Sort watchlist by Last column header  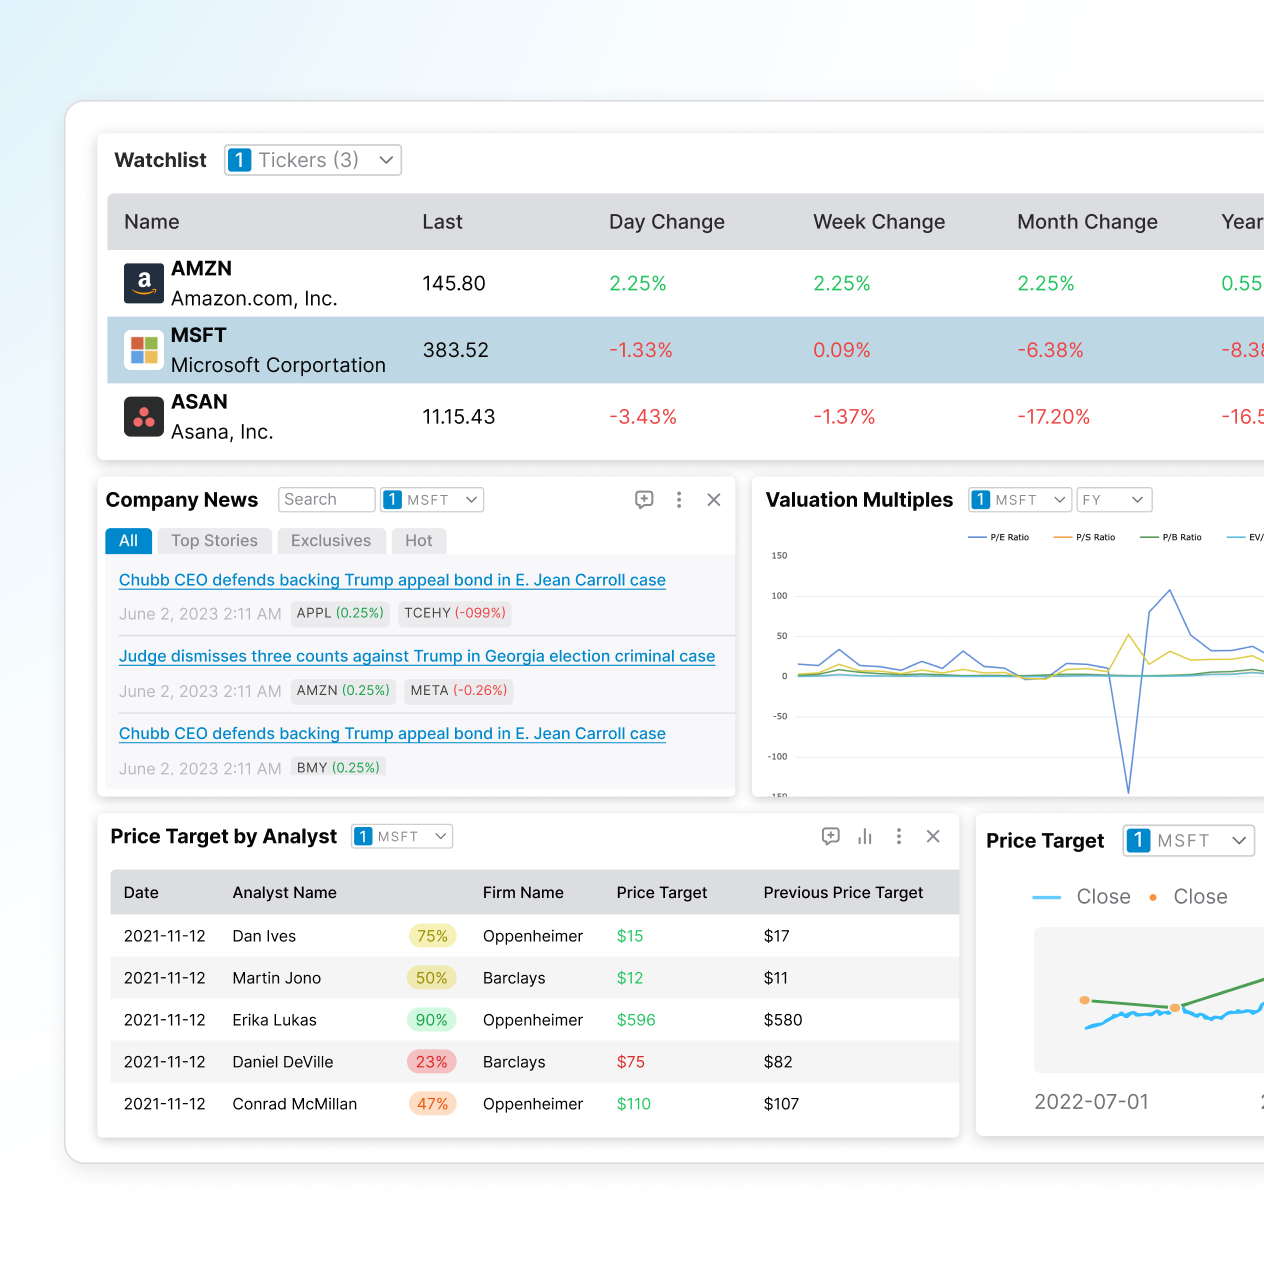tap(442, 222)
